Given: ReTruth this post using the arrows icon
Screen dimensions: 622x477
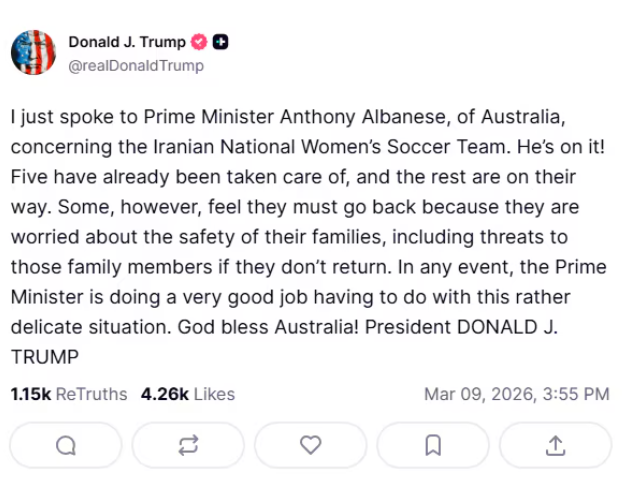Looking at the screenshot, I should pos(188,445).
